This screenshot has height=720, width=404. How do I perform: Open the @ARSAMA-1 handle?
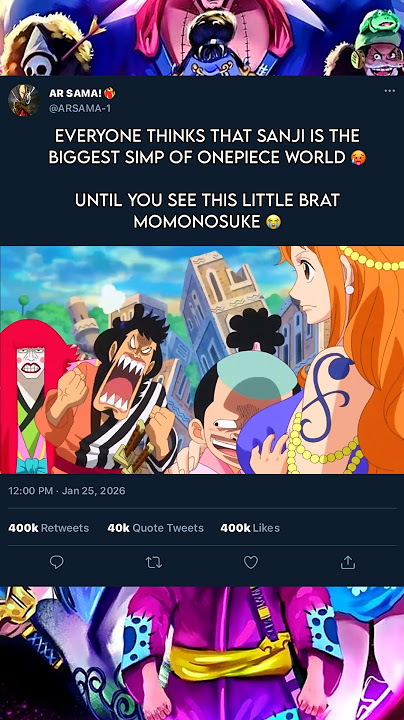(x=79, y=108)
